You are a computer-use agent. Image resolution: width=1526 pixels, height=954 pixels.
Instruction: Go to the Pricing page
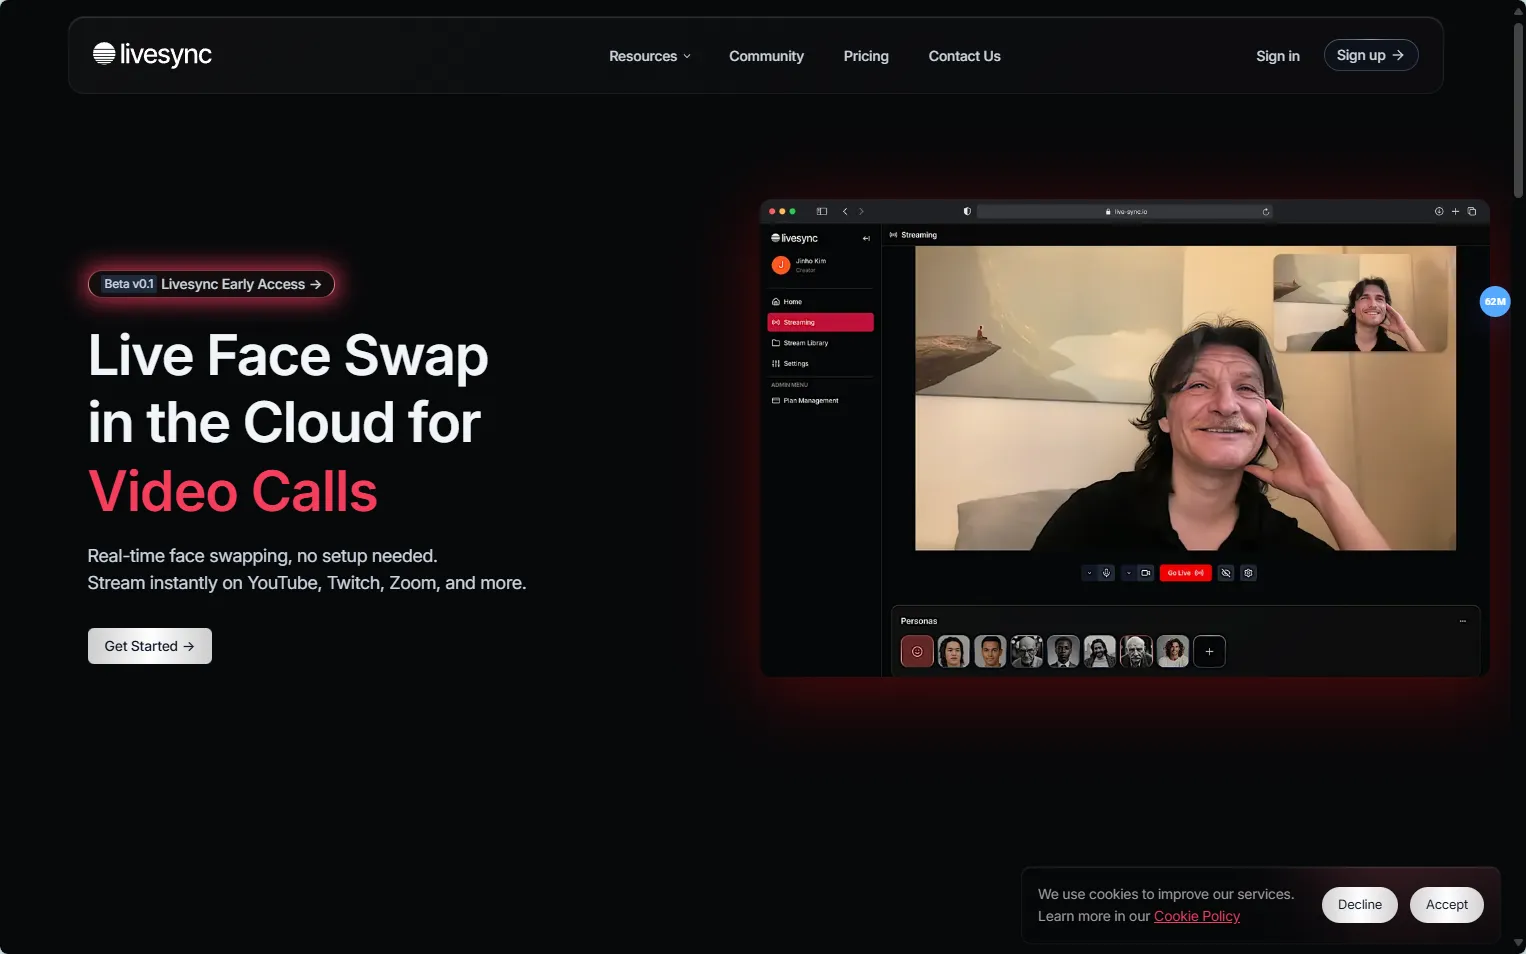pyautogui.click(x=866, y=56)
